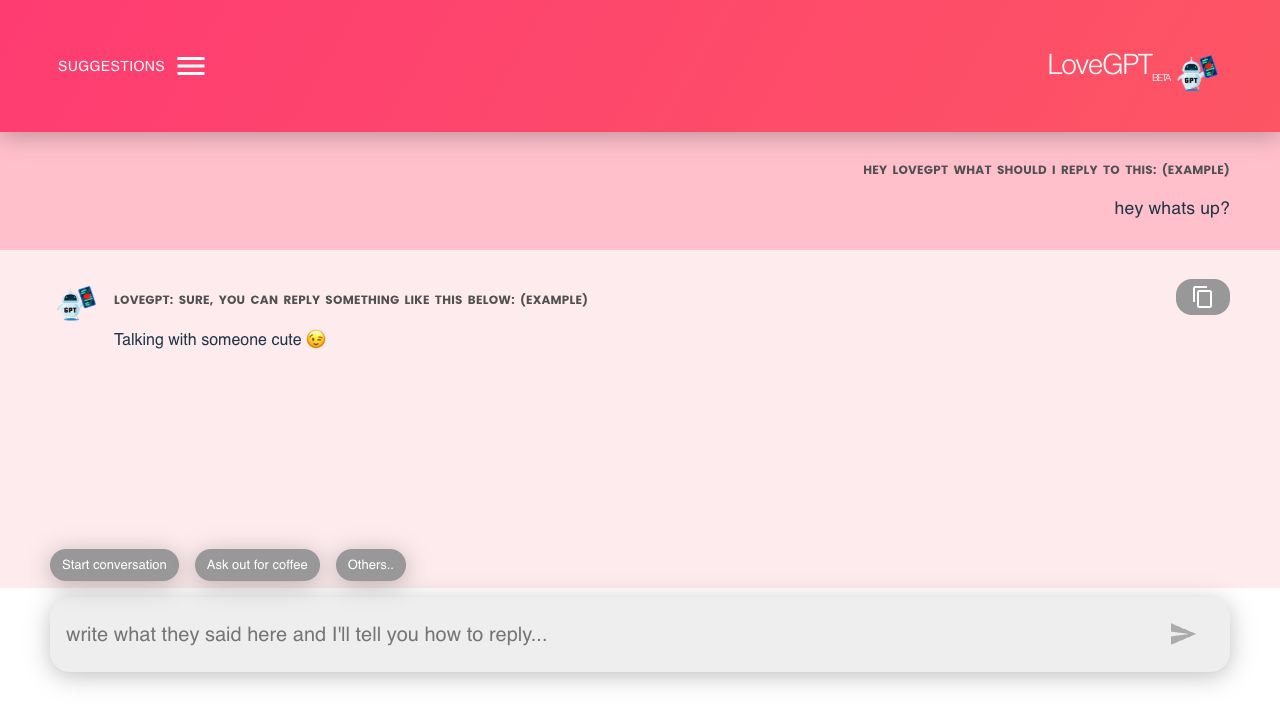Select the Start conversation chip
The height and width of the screenshot is (720, 1280).
pos(114,565)
